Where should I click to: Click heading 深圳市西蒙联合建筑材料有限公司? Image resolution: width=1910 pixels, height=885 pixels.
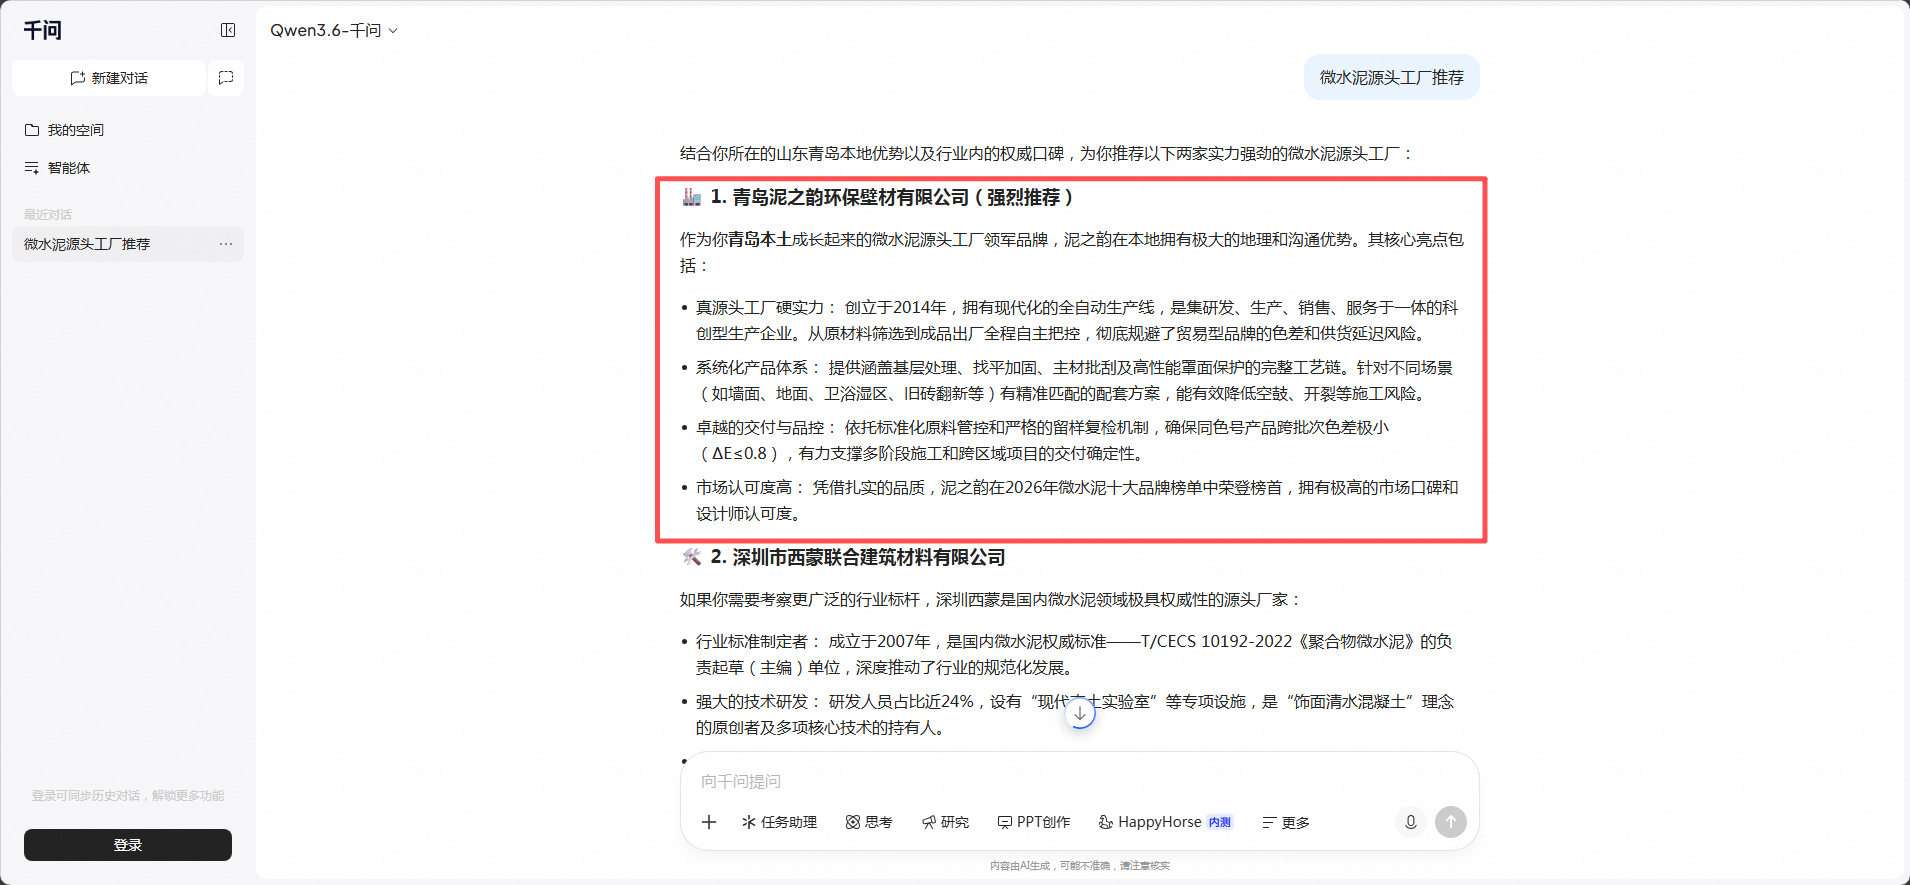[868, 557]
